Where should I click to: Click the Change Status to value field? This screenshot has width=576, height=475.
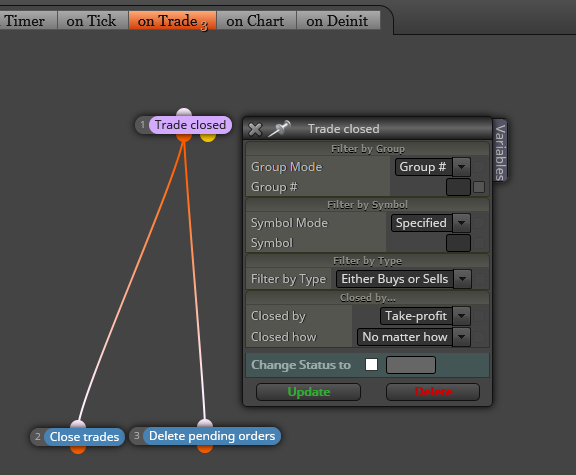(411, 365)
